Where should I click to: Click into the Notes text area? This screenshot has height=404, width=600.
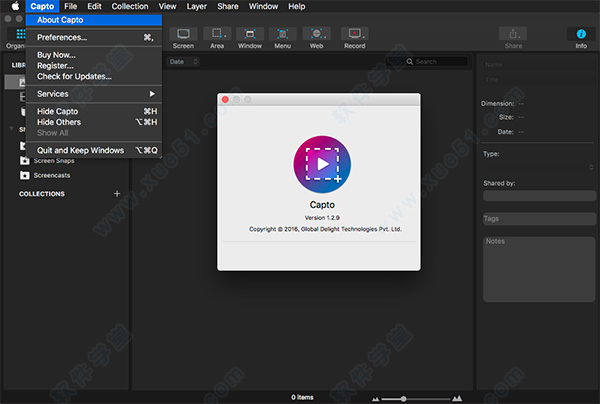(x=539, y=269)
